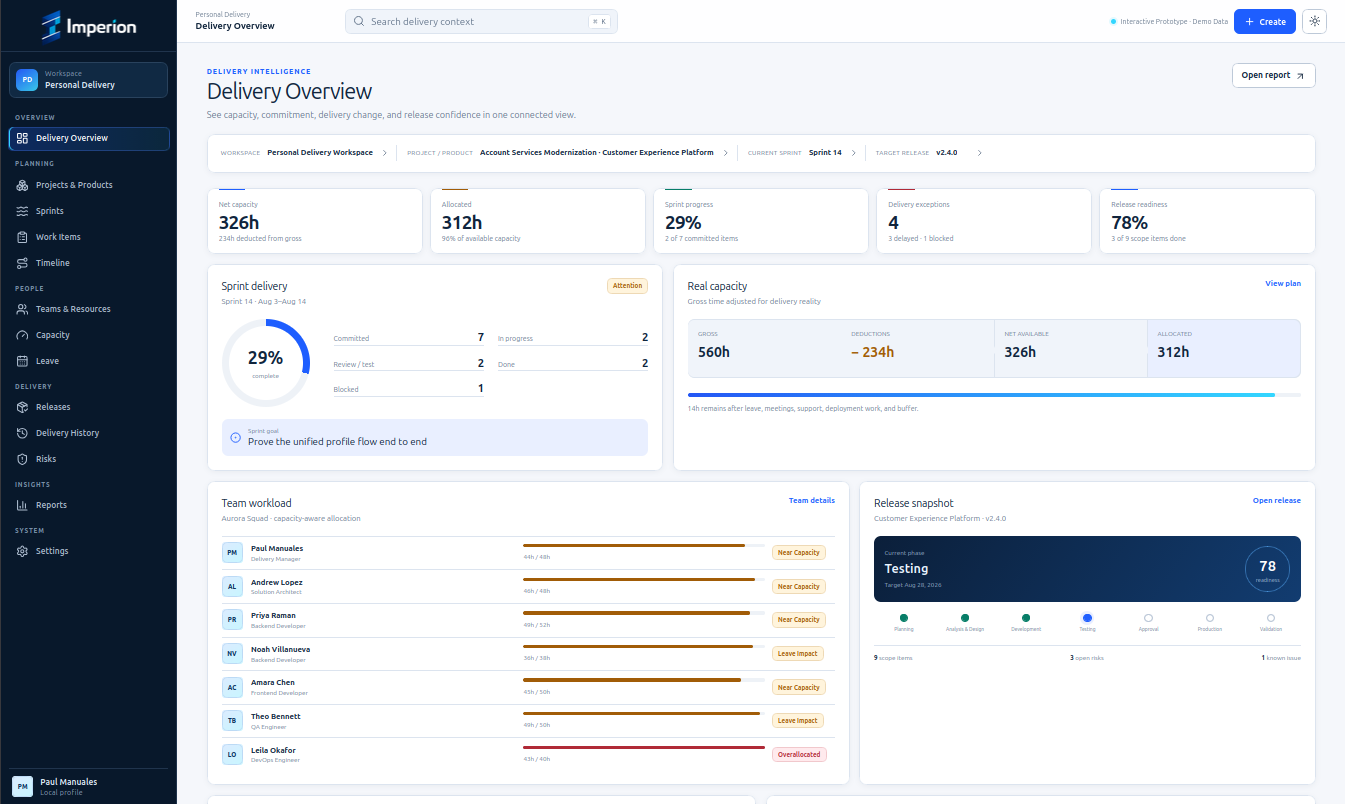Click the Delivery History clock icon
The width and height of the screenshot is (1345, 804).
click(x=23, y=433)
